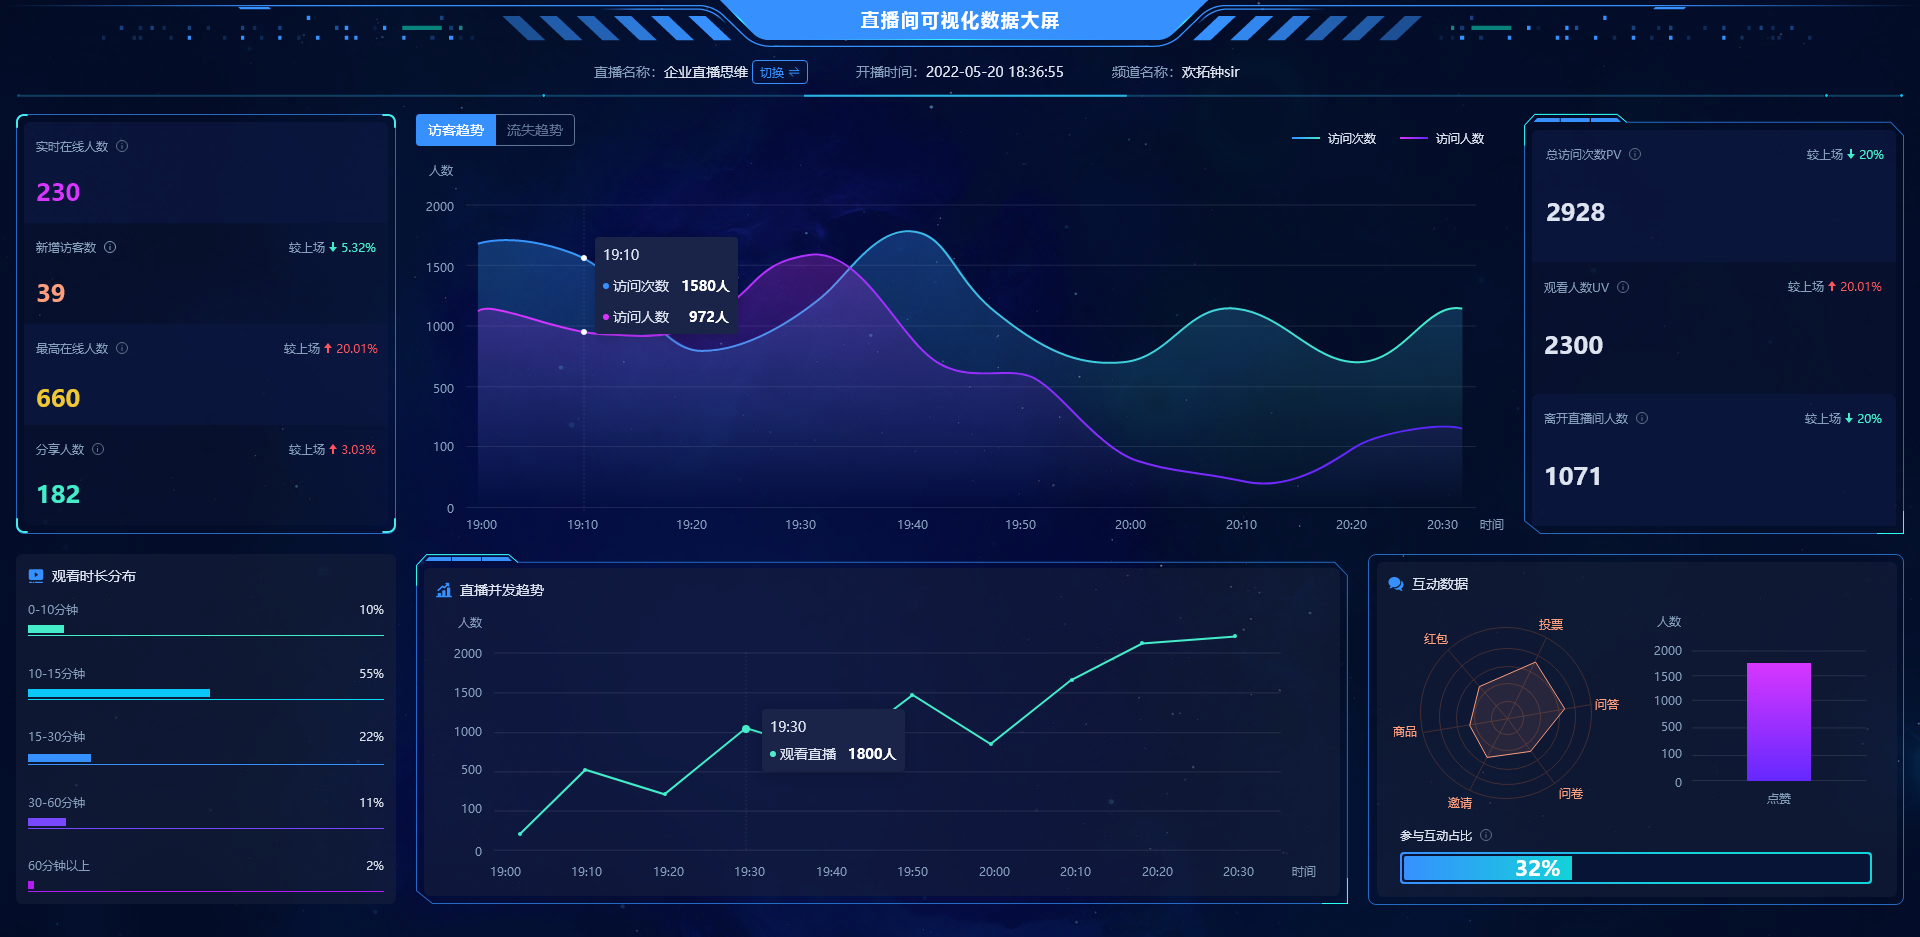
Task: Click the 观看时长分布 video icon
Action: (36, 575)
